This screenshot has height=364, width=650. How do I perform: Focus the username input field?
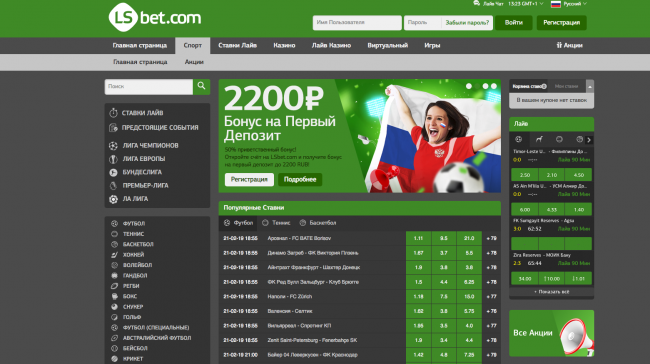pyautogui.click(x=357, y=23)
